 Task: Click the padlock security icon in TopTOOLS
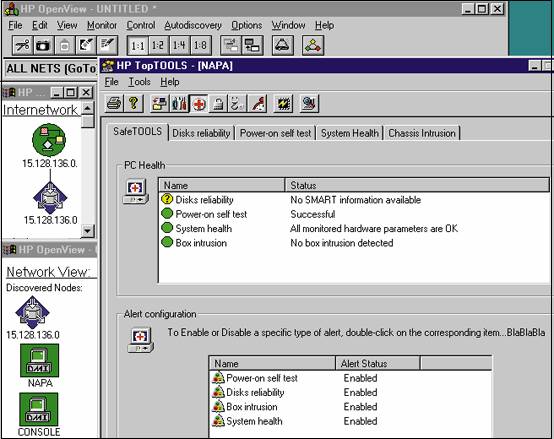point(218,104)
